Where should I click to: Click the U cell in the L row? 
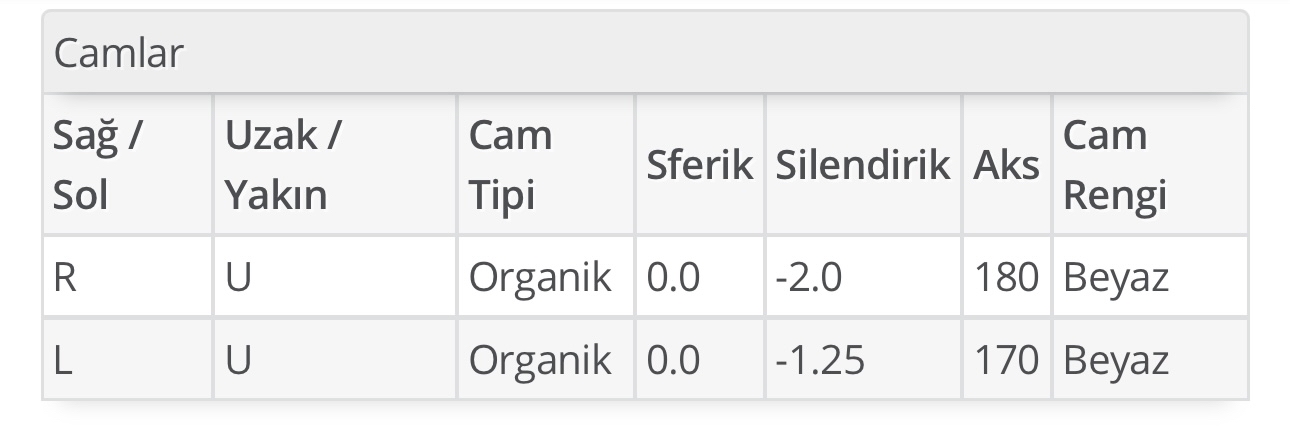tap(237, 359)
